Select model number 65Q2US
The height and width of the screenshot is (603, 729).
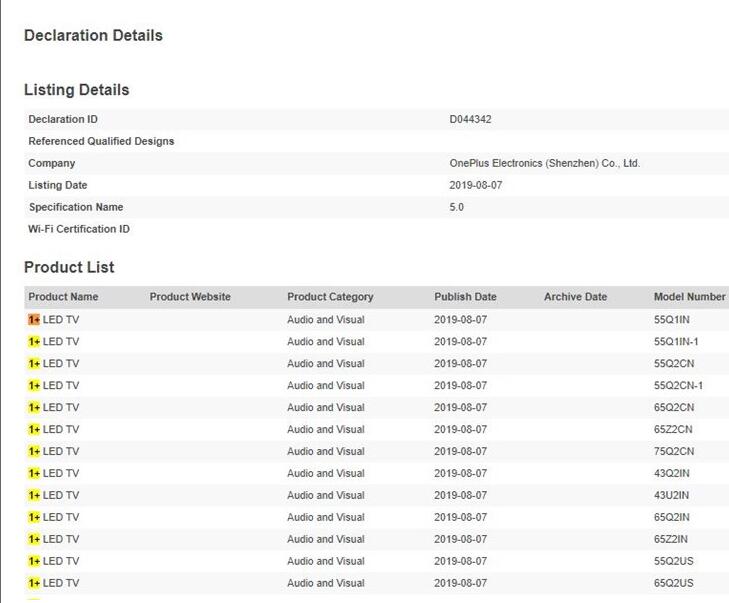pyautogui.click(x=673, y=584)
